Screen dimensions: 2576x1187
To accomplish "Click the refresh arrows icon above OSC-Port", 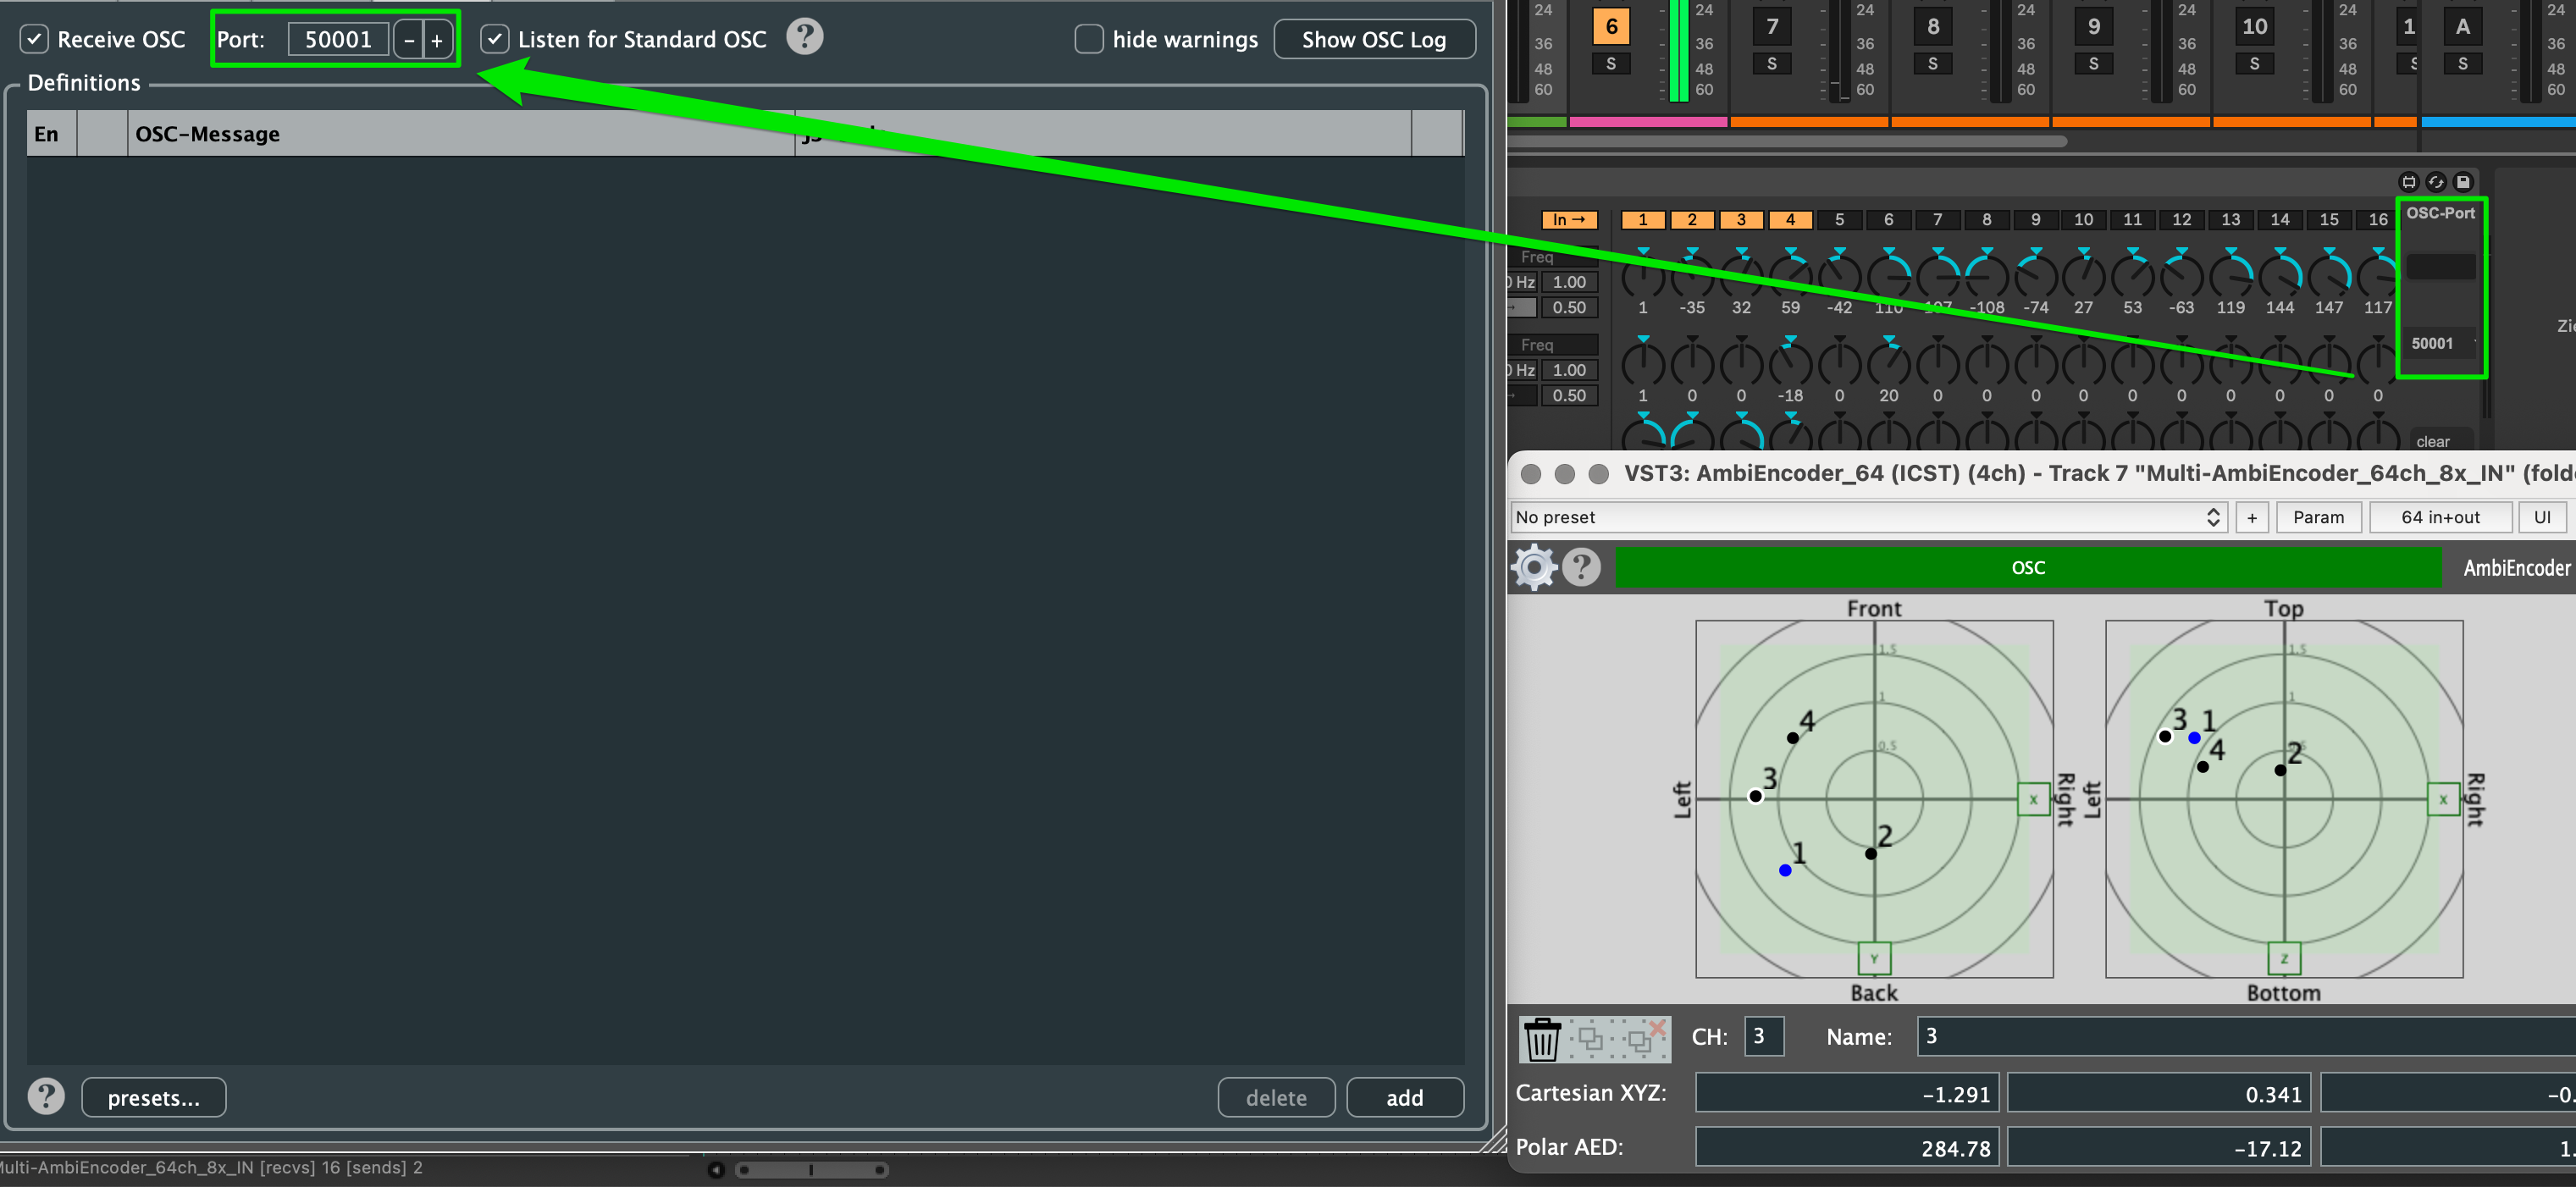I will pos(2436,182).
